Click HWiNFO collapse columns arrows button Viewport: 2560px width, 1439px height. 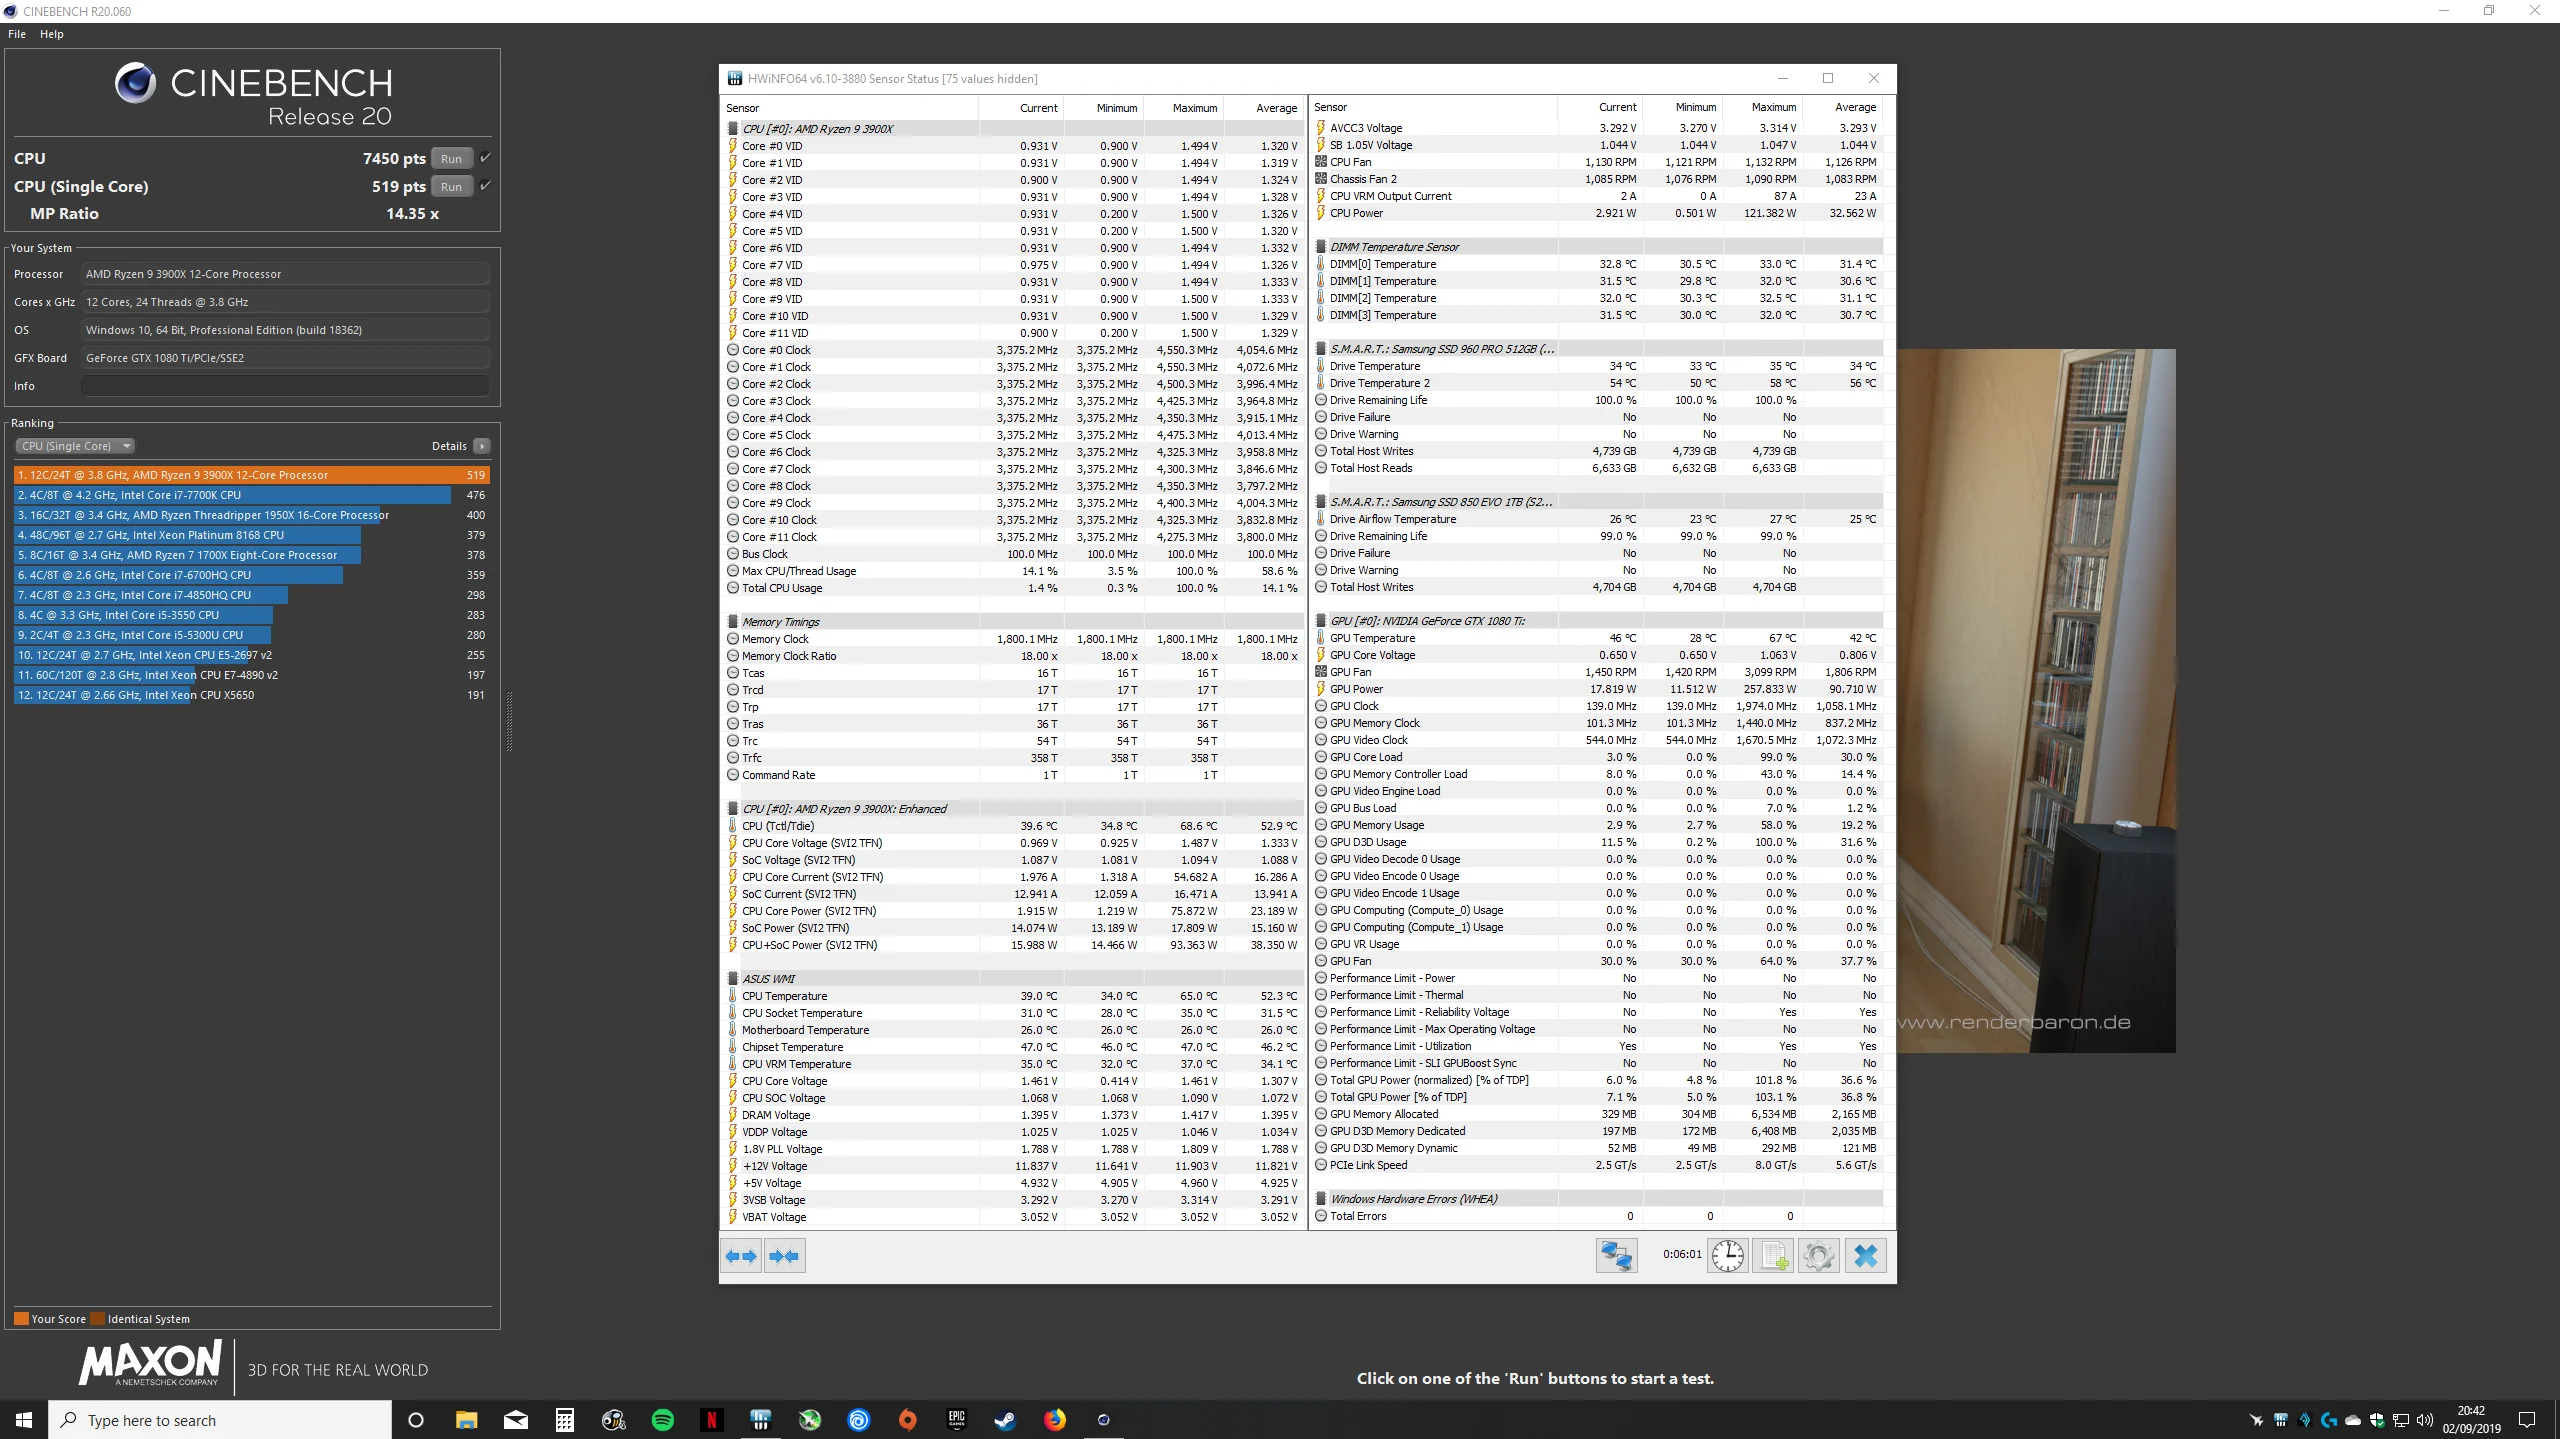(785, 1256)
